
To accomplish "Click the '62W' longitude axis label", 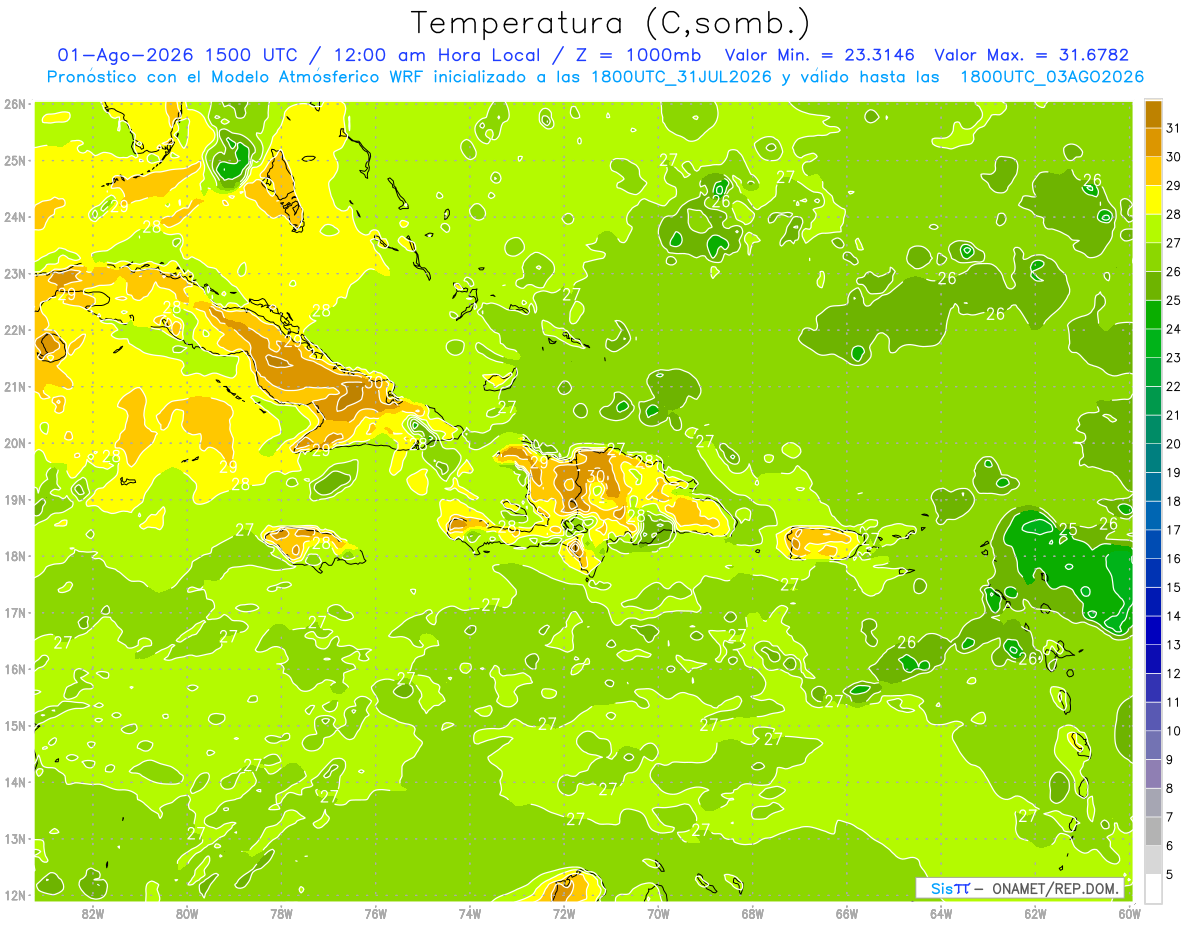I will 1035,913.
